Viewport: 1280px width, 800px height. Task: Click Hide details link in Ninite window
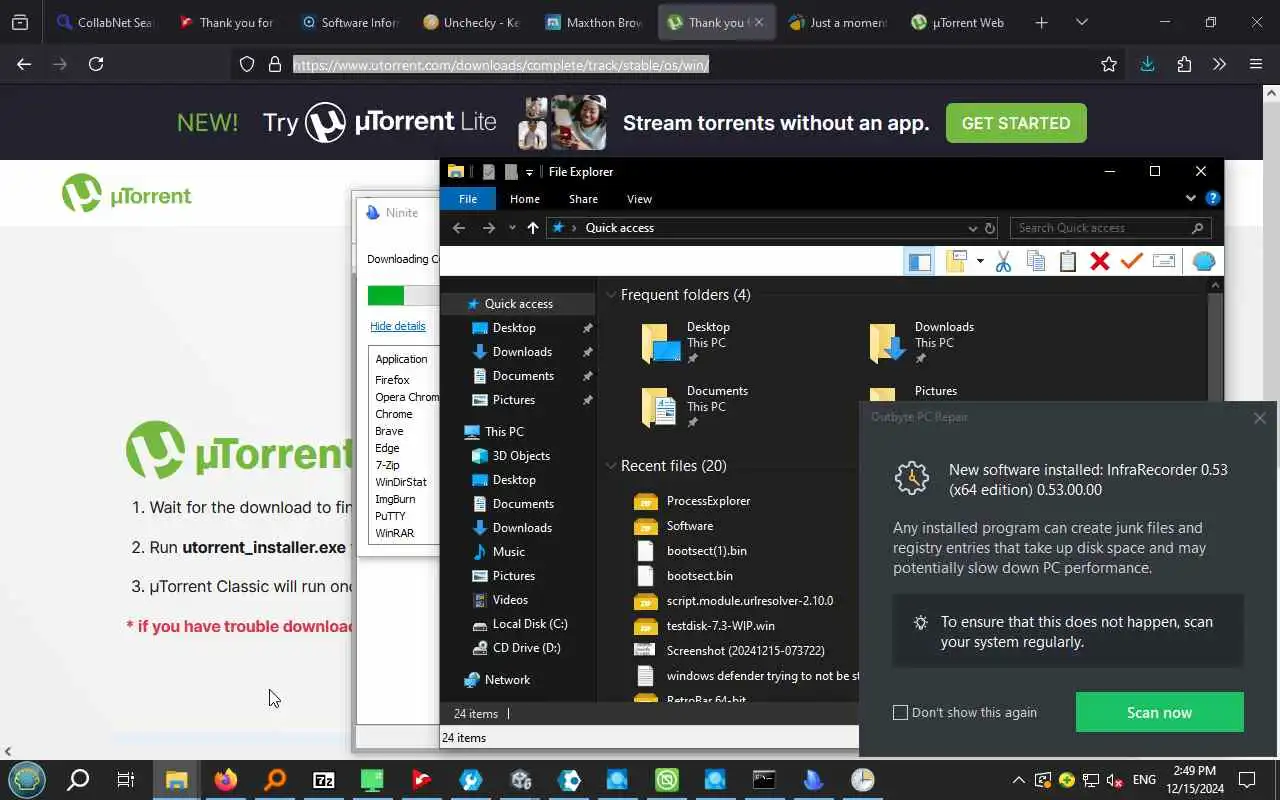398,326
